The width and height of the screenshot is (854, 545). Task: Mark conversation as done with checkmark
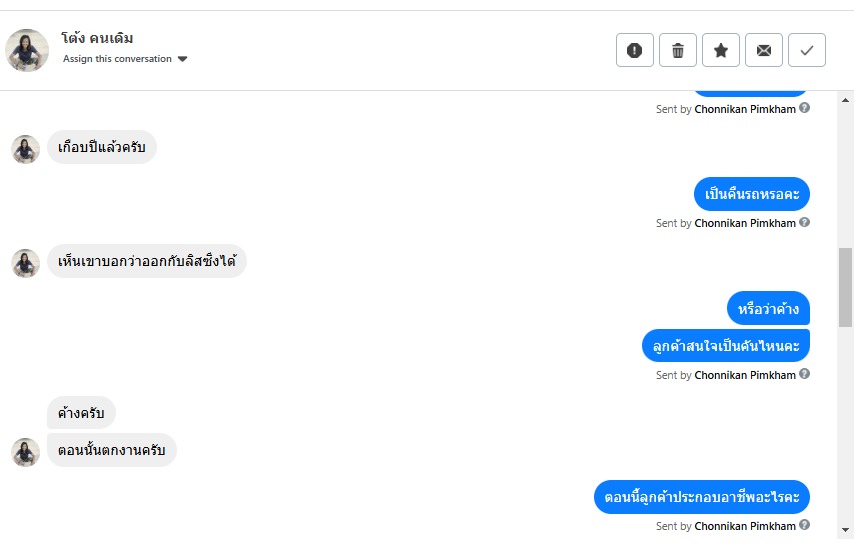[x=806, y=50]
